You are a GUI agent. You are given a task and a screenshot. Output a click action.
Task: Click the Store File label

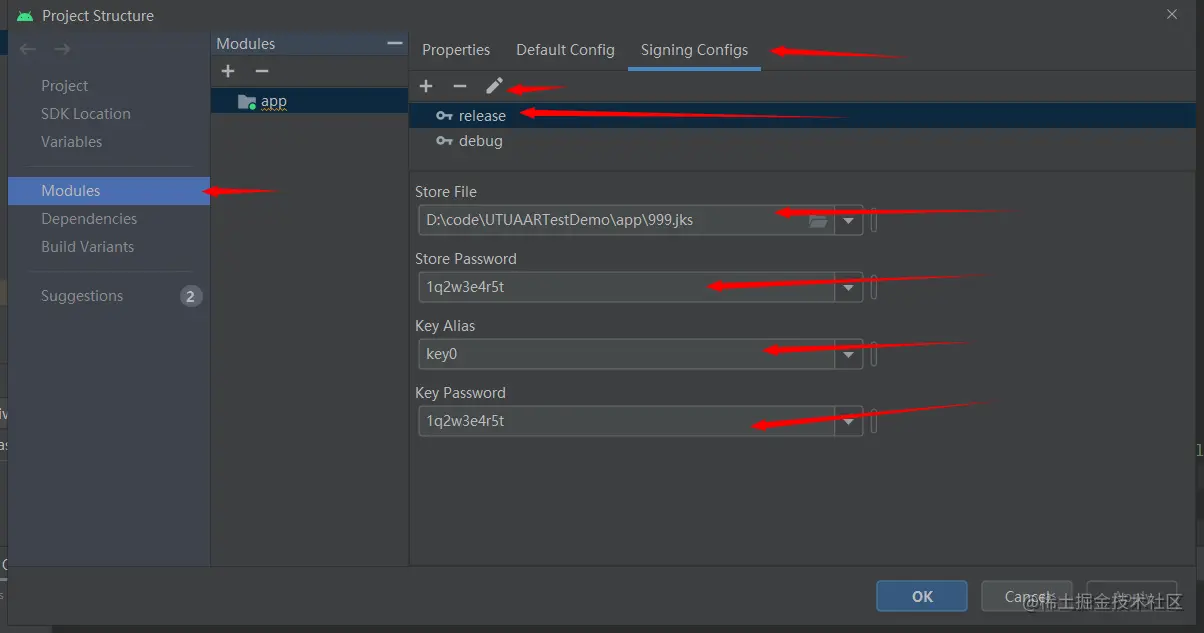coord(446,192)
